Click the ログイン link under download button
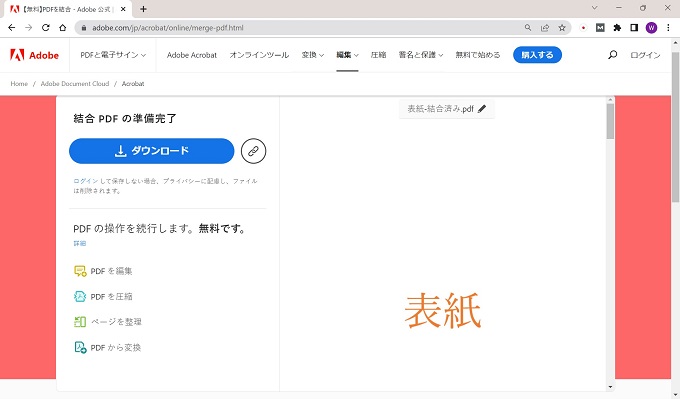 (85, 181)
